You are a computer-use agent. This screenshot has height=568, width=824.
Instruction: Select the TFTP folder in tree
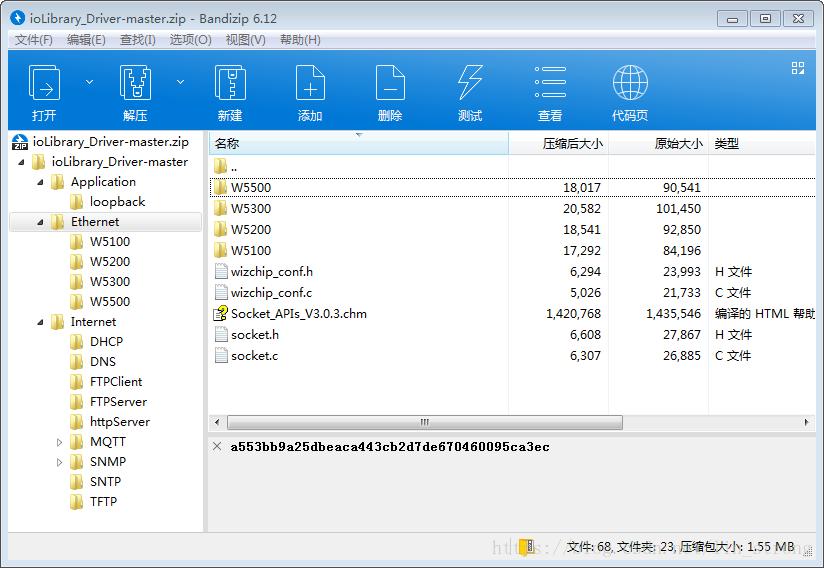point(103,501)
